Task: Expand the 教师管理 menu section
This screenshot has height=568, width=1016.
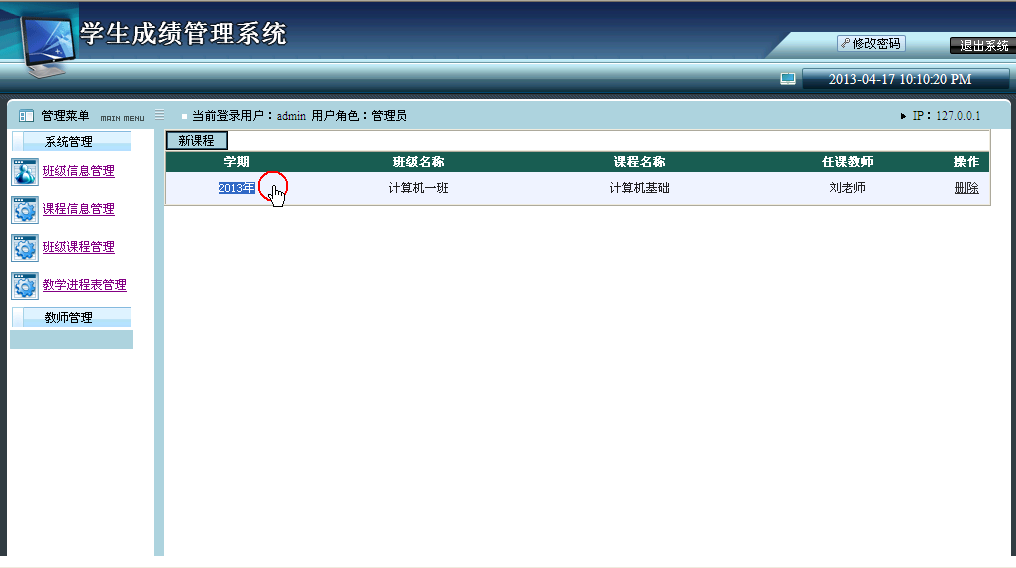Action: 71,317
